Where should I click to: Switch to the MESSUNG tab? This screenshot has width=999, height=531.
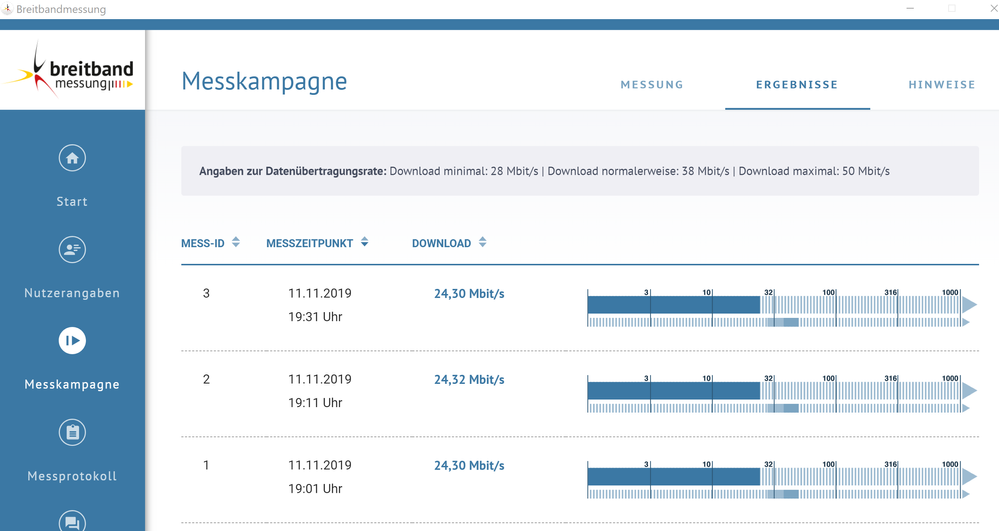[x=652, y=84]
